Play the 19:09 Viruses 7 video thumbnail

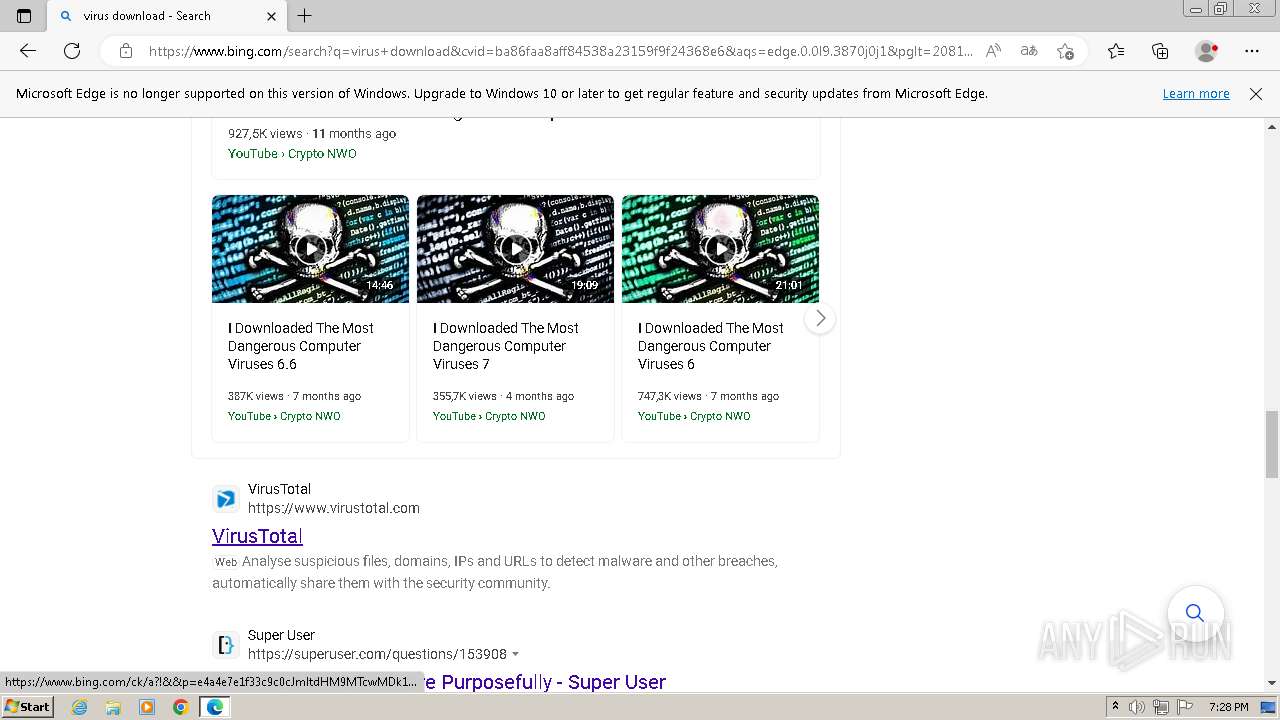coord(515,249)
